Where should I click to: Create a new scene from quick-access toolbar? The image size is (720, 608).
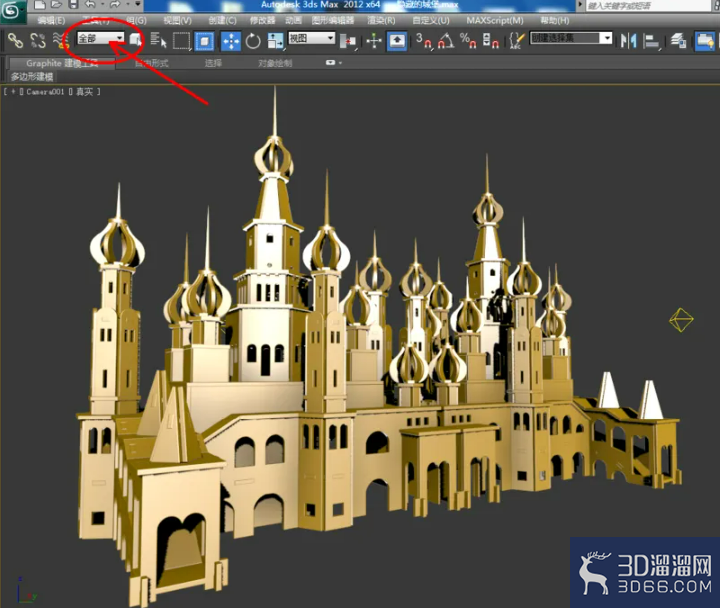pos(40,5)
